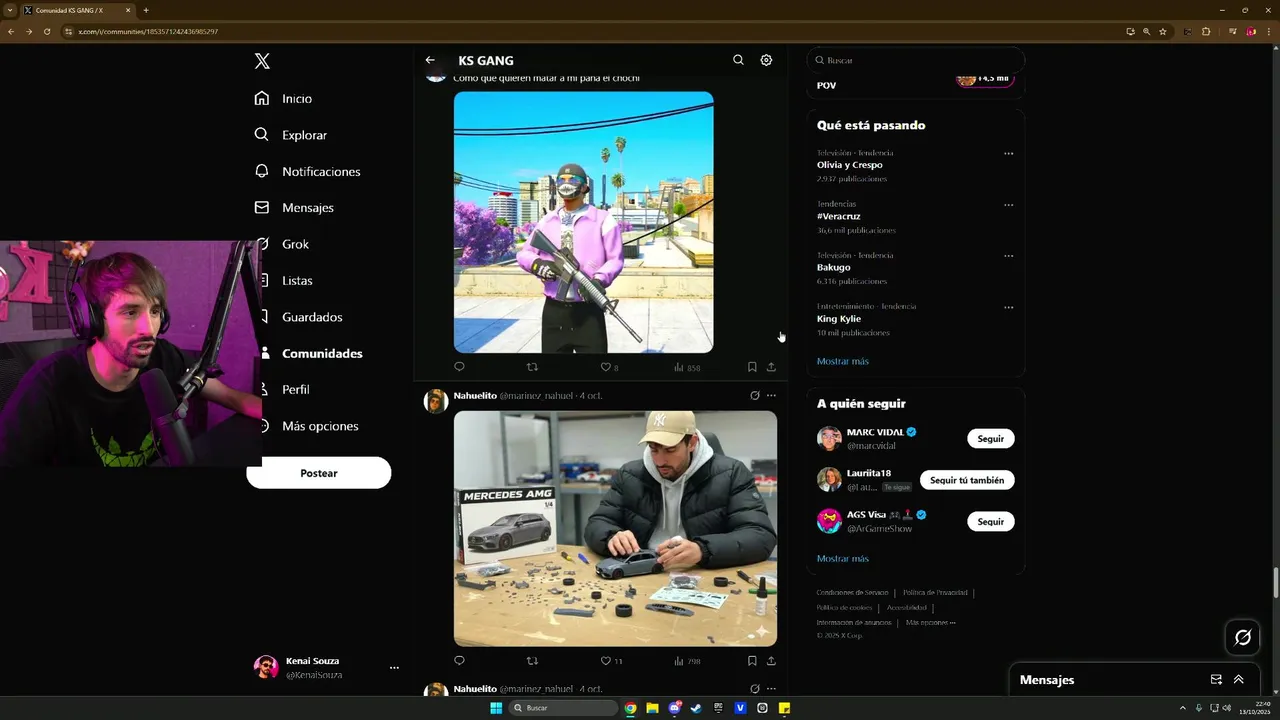The height and width of the screenshot is (720, 1280).
Task: Click the Inicio house icon
Action: (x=262, y=98)
